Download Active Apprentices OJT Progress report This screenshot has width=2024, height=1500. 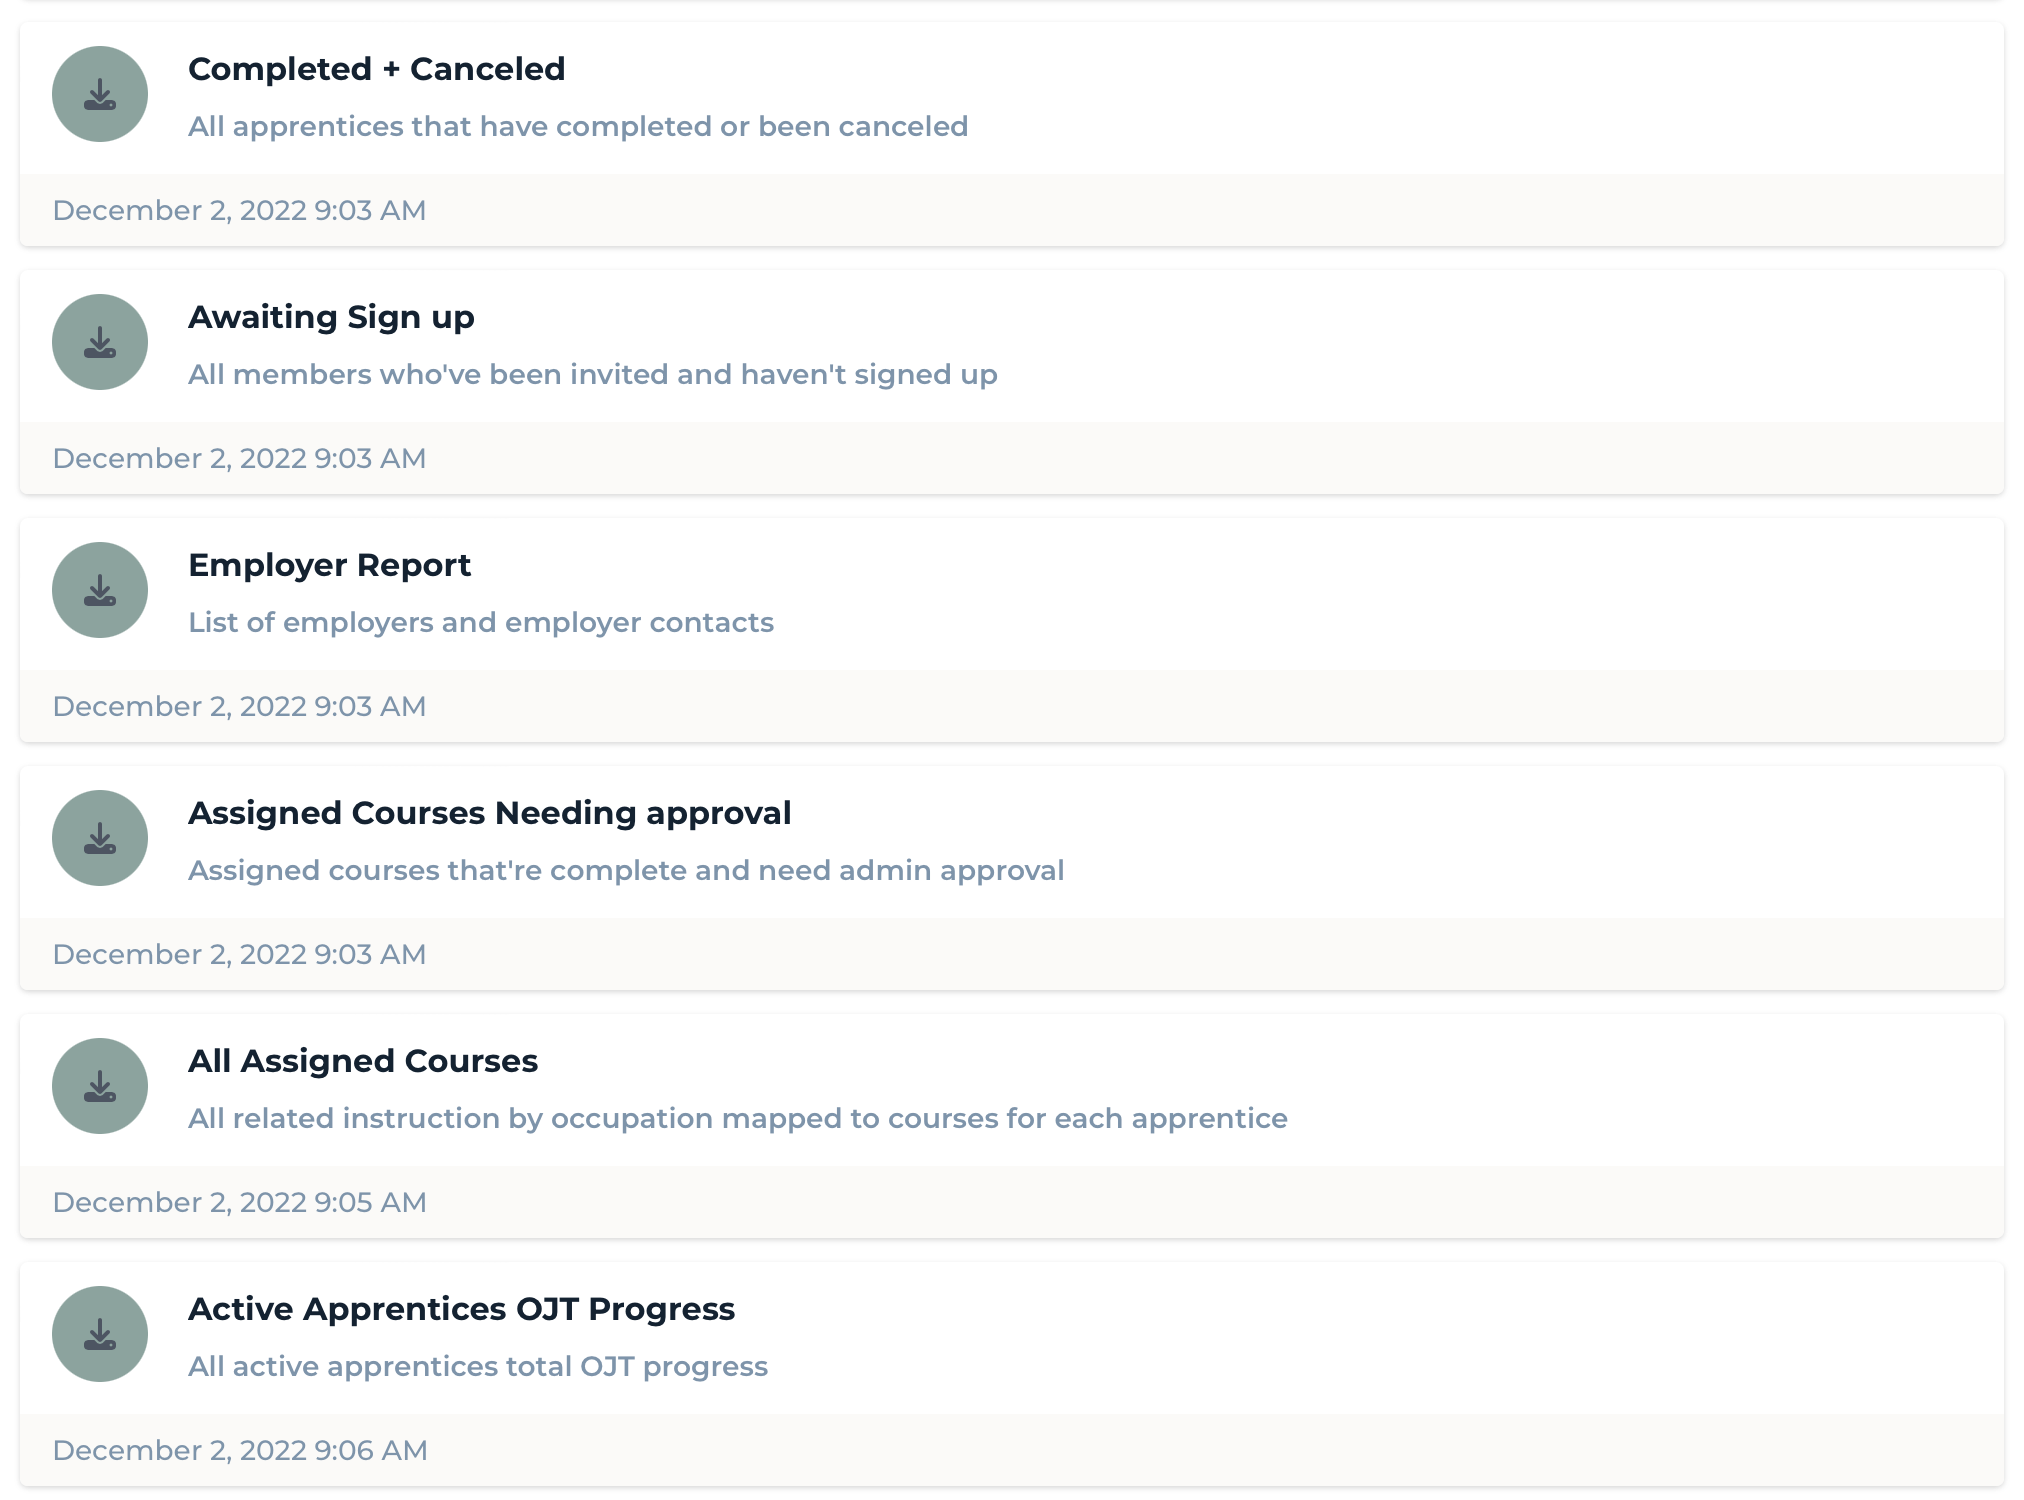[x=100, y=1334]
